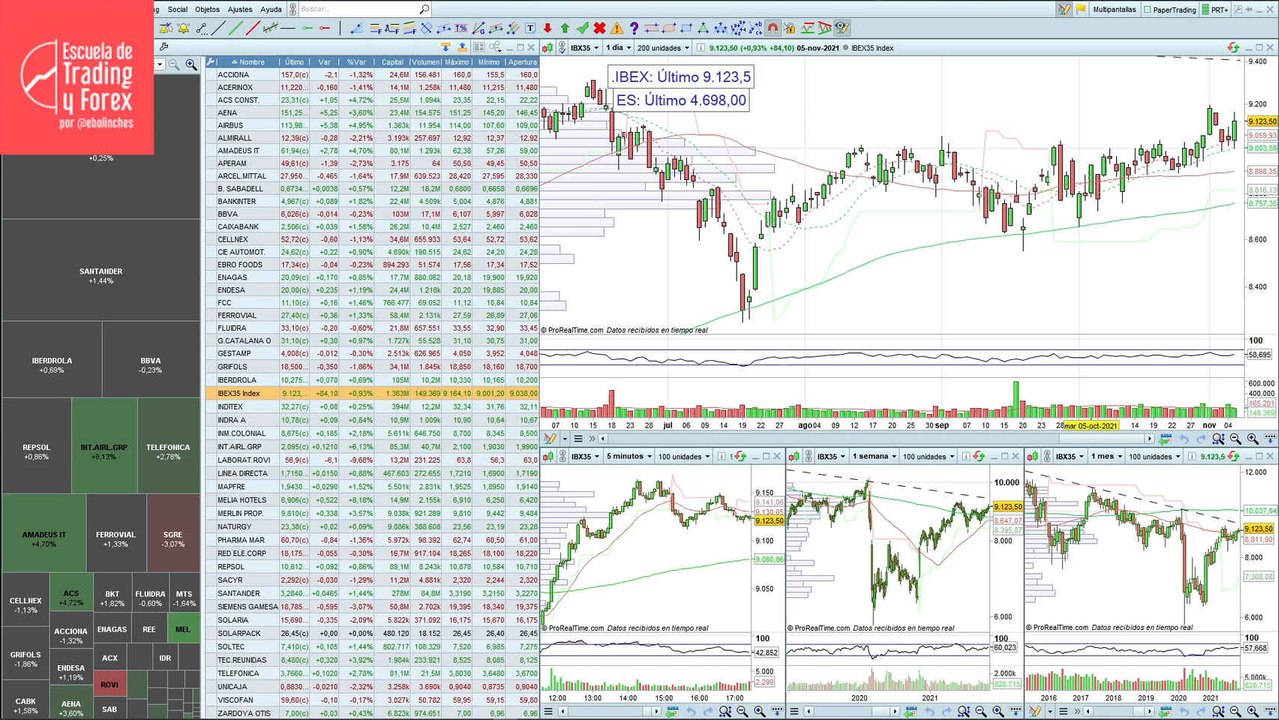Click the PRT+ button
Image resolution: width=1279 pixels, height=720 pixels.
pos(1215,9)
